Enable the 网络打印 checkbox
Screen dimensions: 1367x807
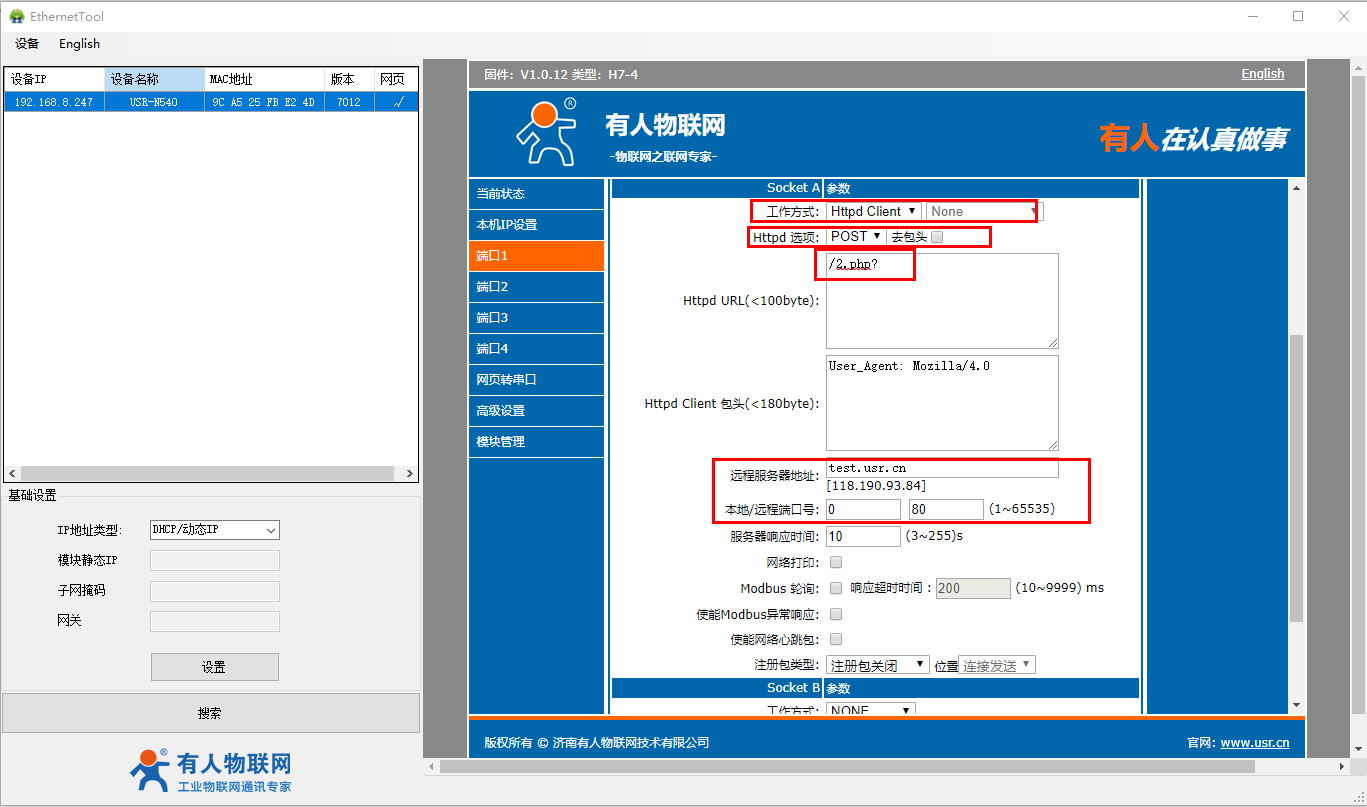click(836, 562)
